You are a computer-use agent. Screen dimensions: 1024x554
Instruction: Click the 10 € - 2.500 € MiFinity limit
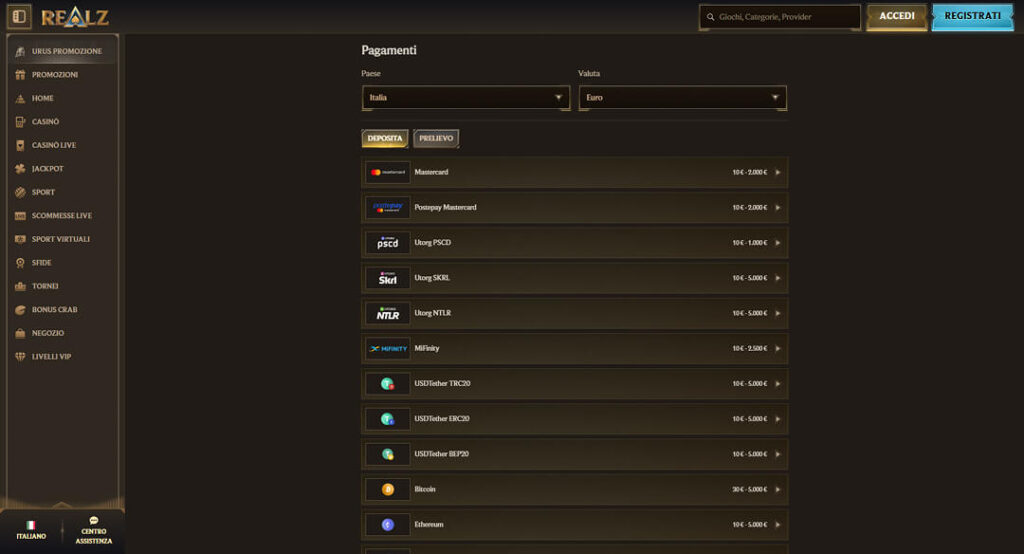750,349
